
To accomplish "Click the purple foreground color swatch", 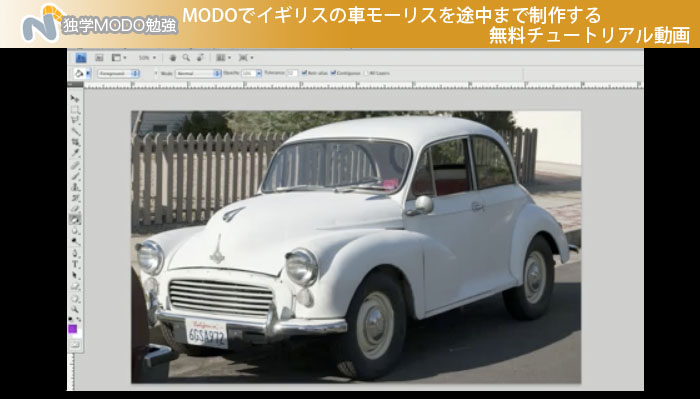I will pyautogui.click(x=72, y=329).
